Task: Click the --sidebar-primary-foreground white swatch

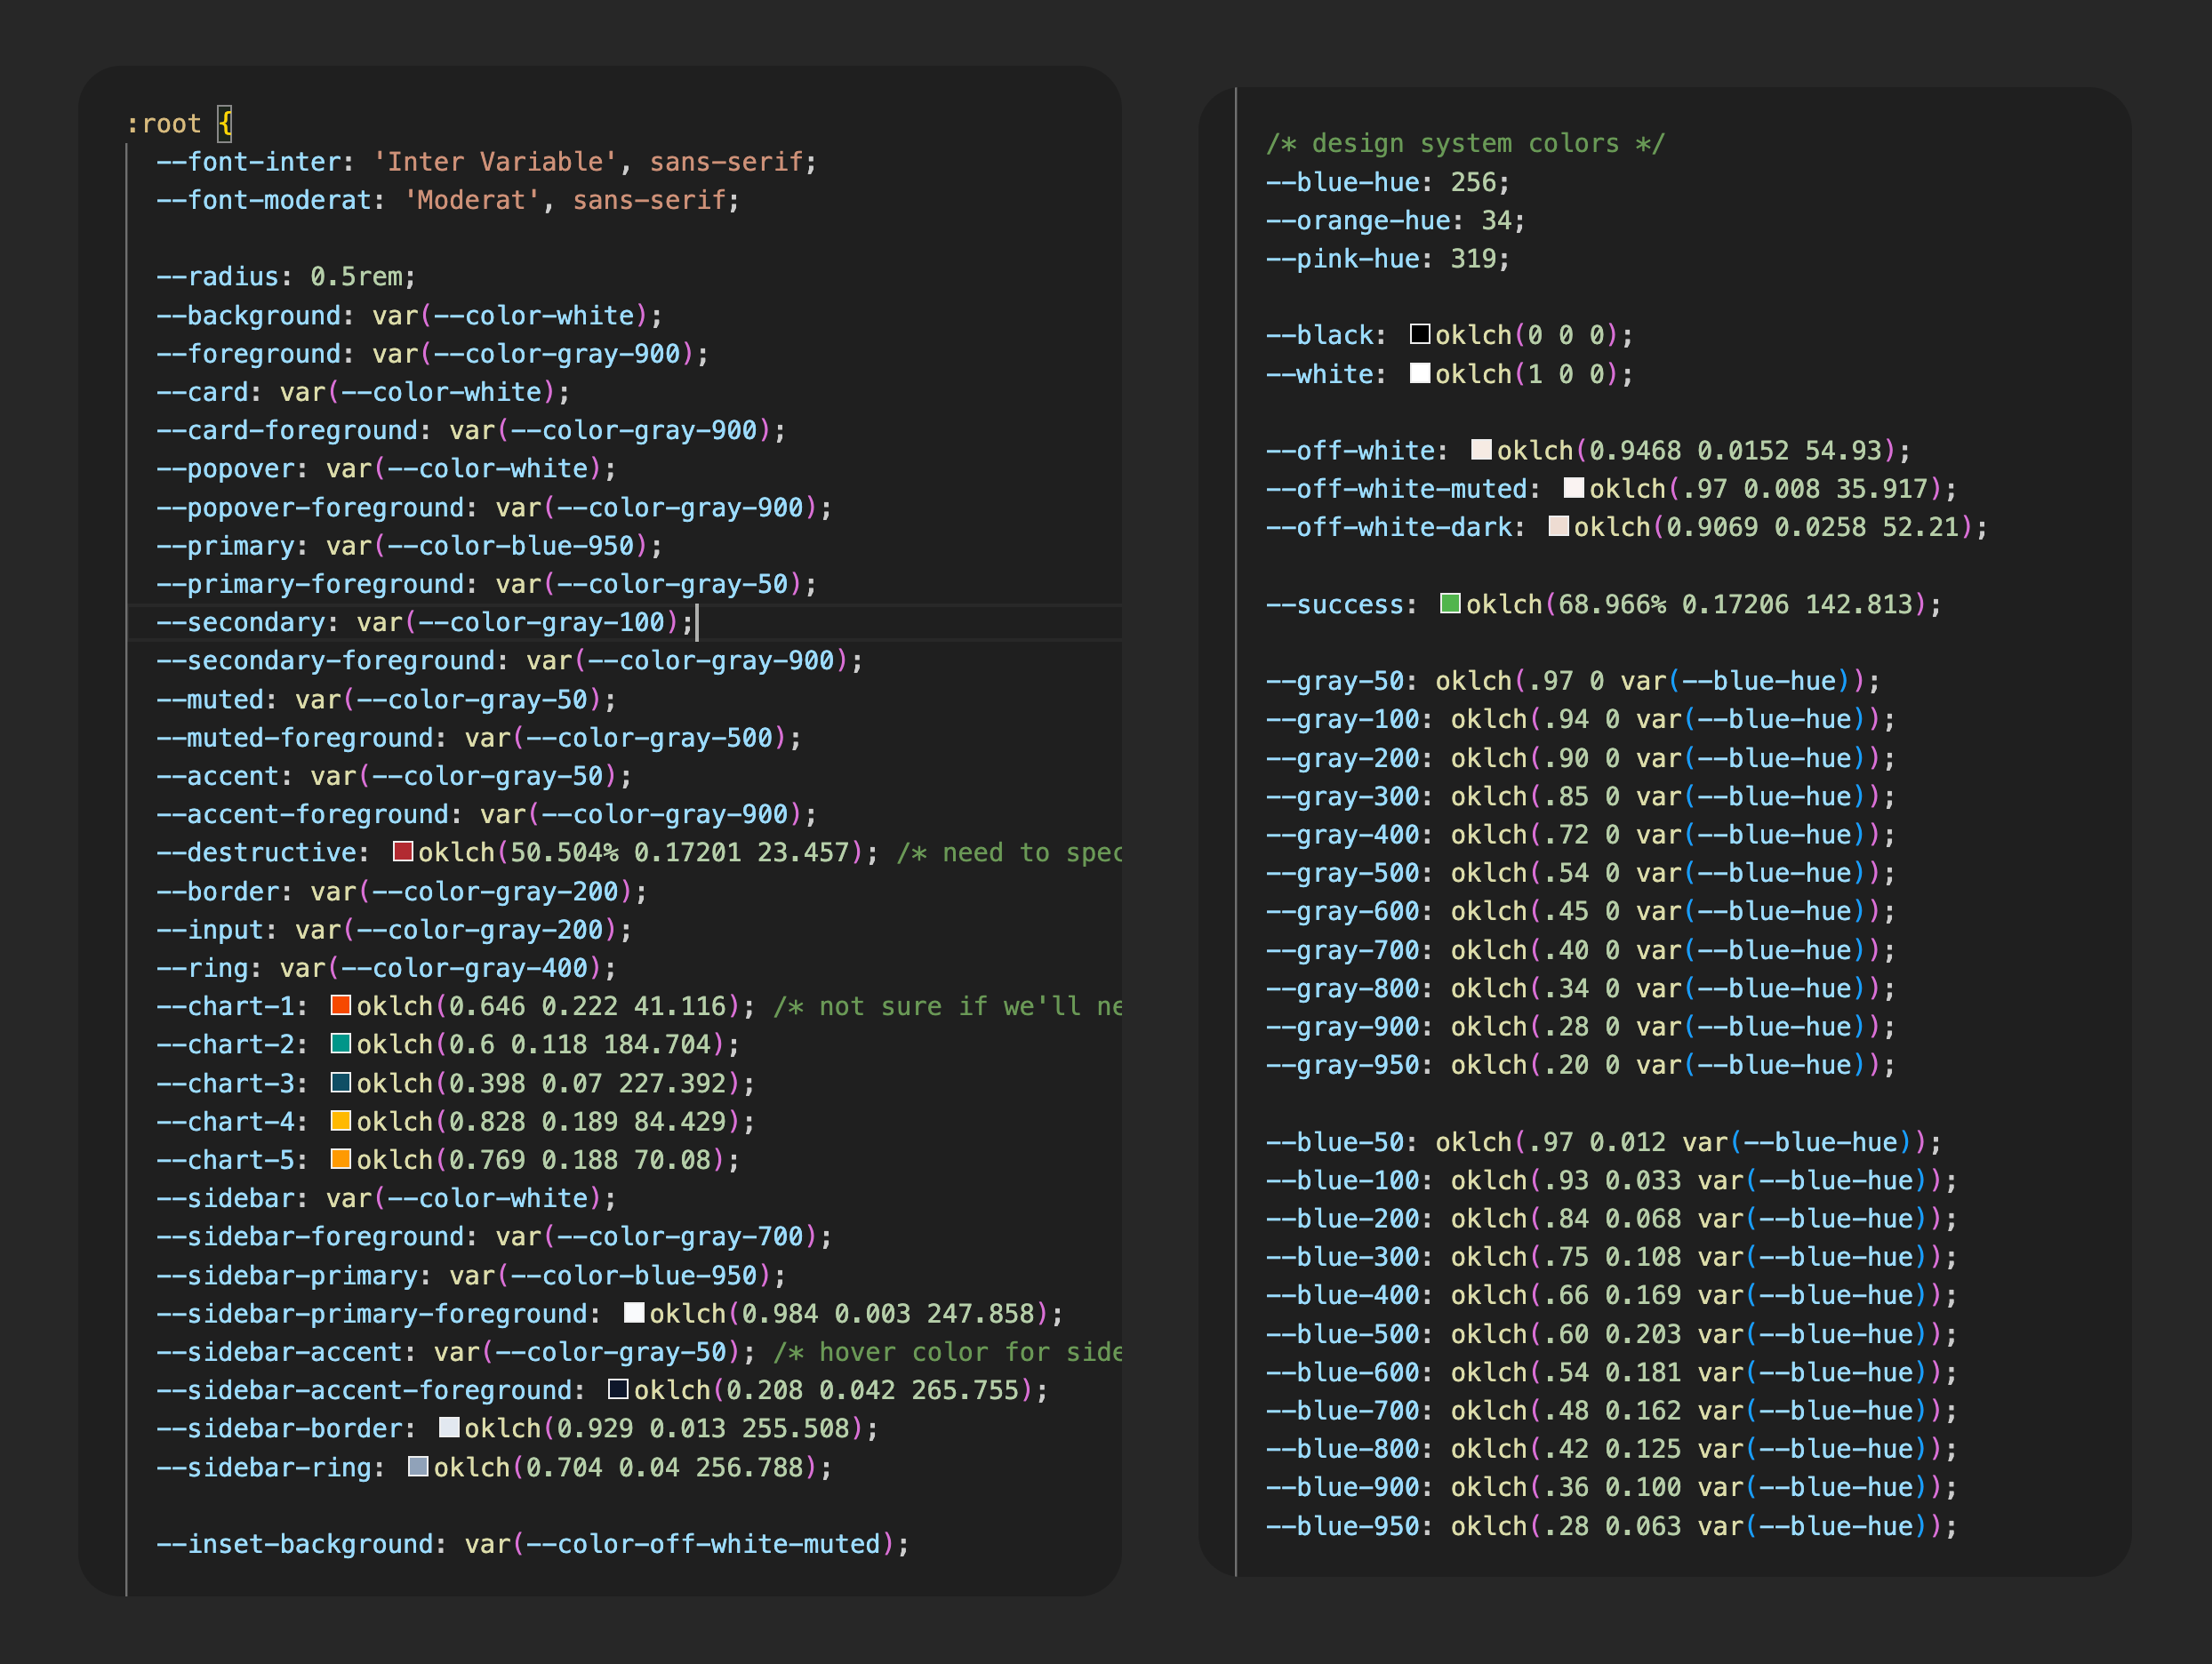Action: (634, 1312)
